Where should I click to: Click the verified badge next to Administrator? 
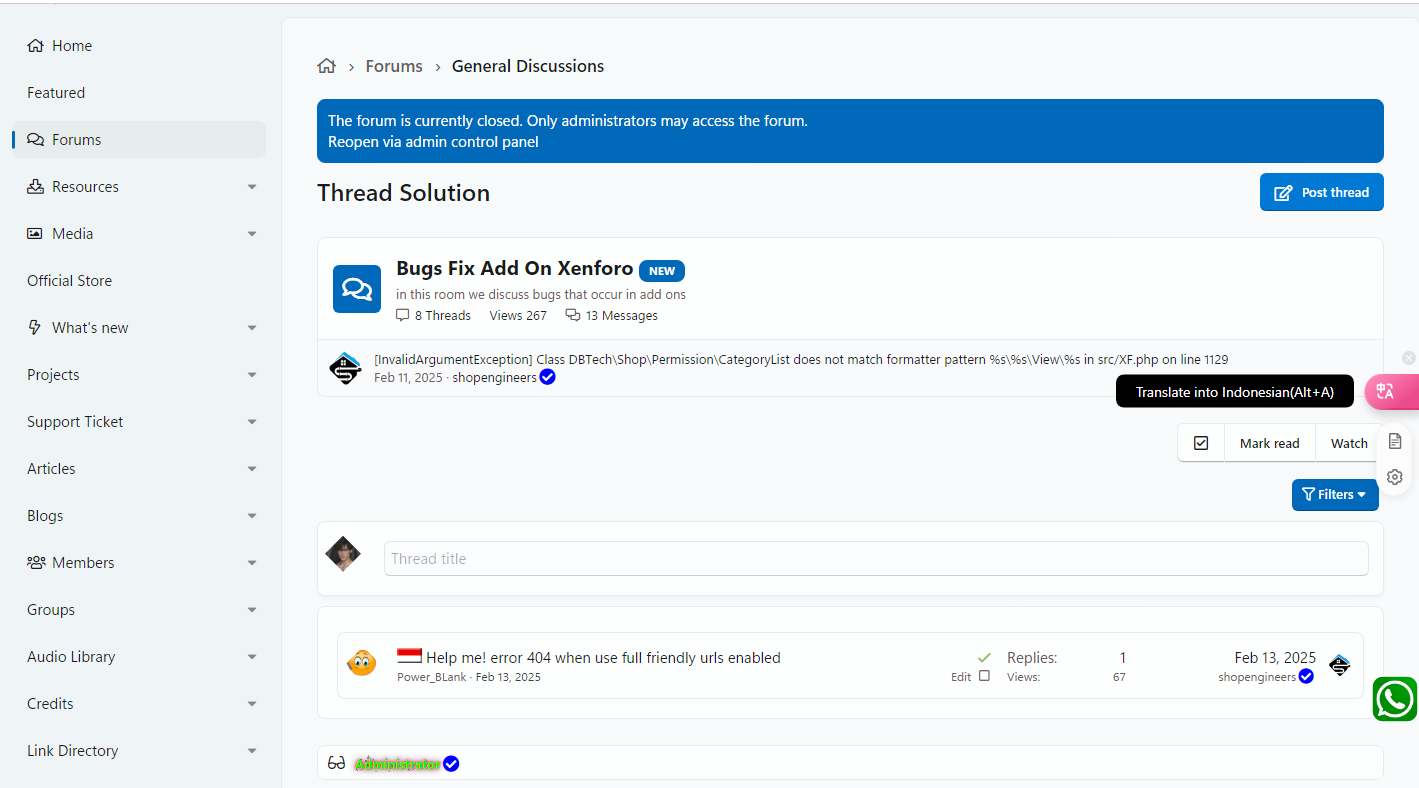451,764
